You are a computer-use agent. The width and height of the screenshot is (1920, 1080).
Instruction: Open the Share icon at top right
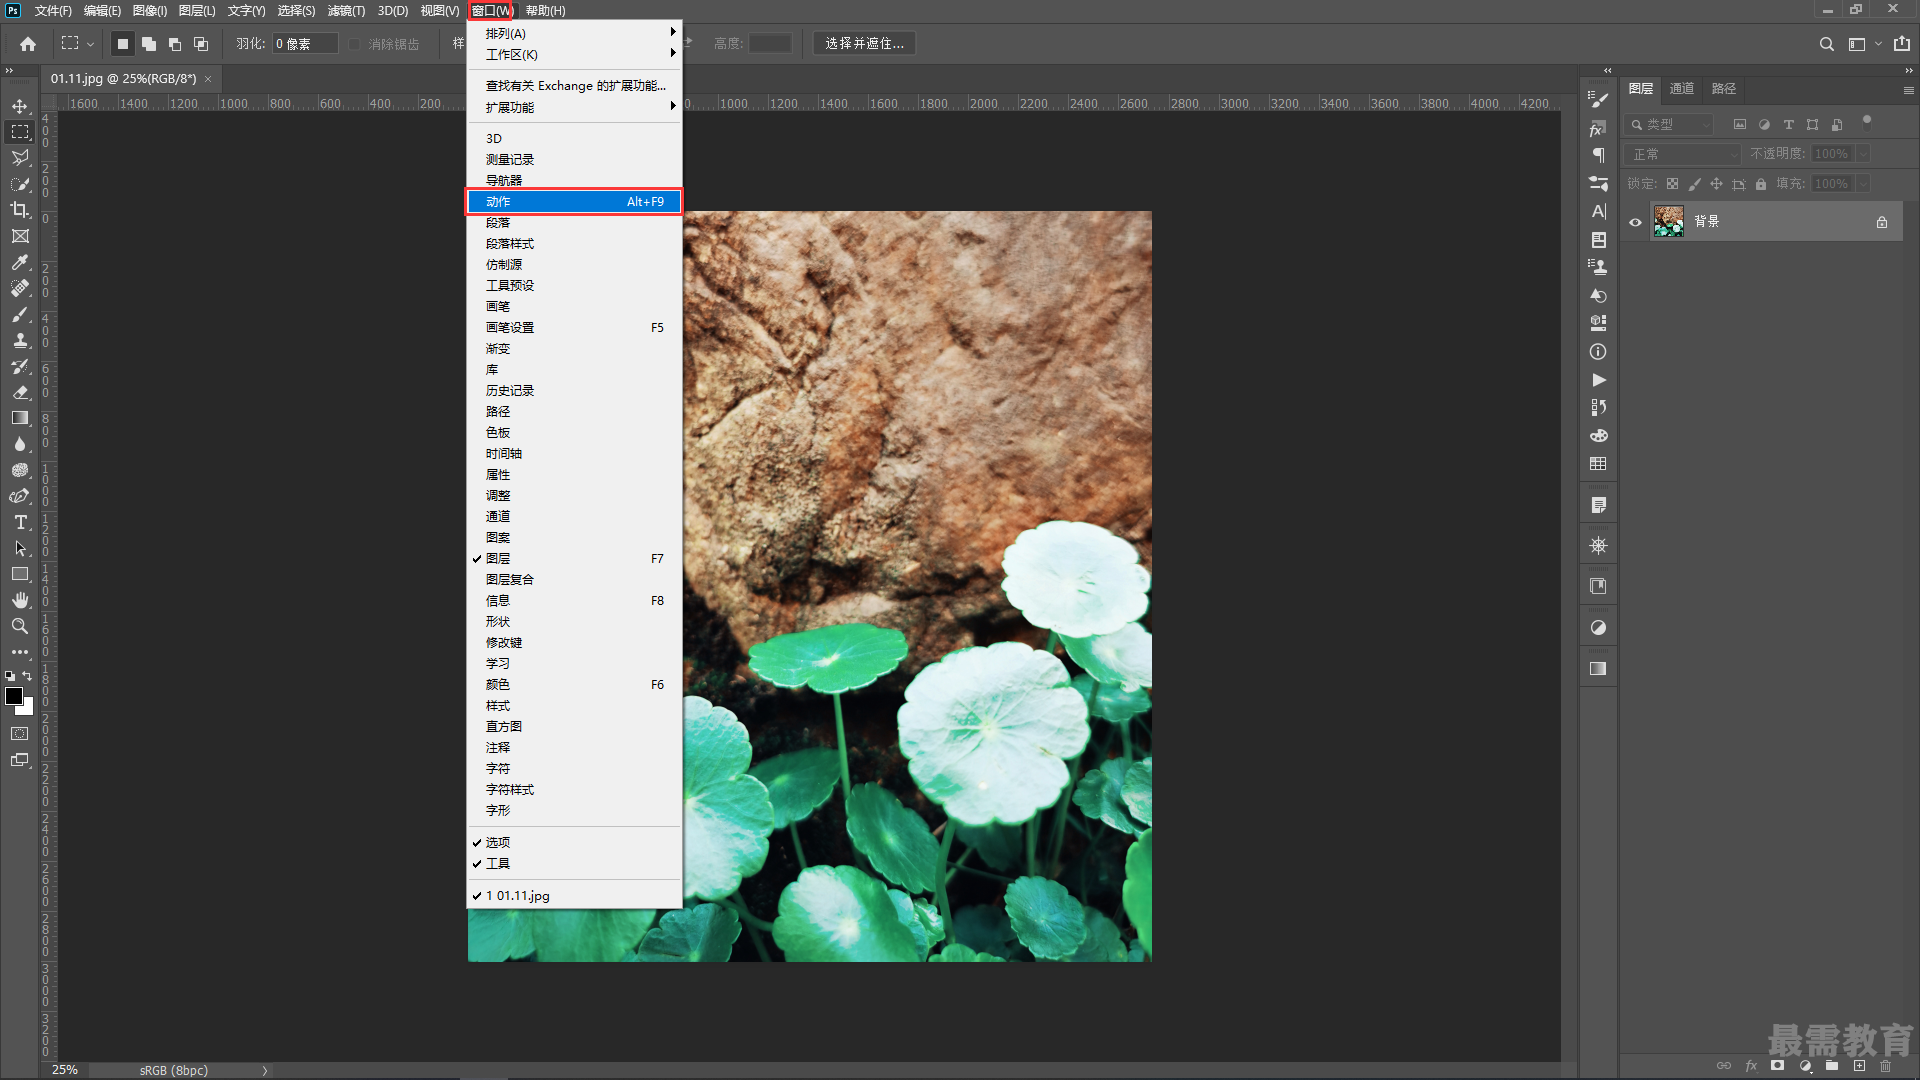[x=1902, y=44]
